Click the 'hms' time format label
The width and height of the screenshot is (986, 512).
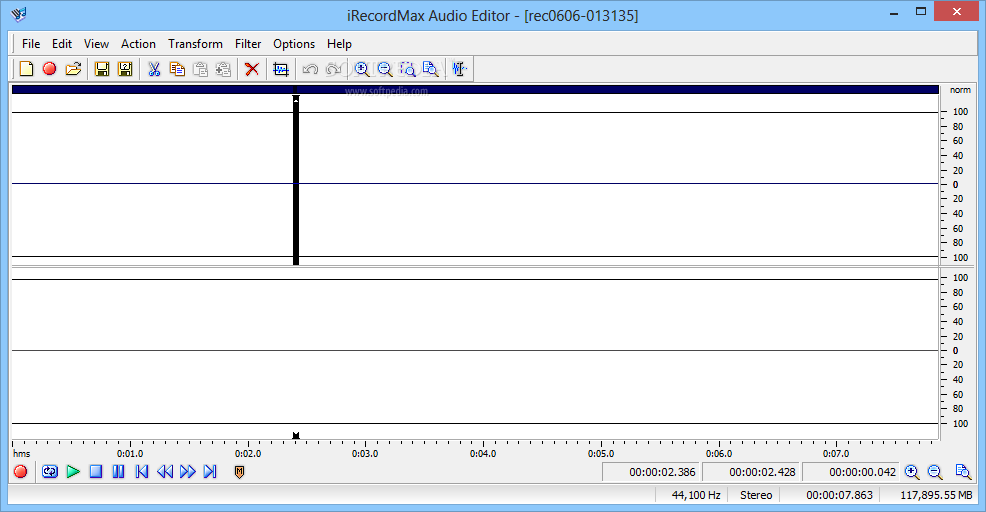[x=21, y=454]
